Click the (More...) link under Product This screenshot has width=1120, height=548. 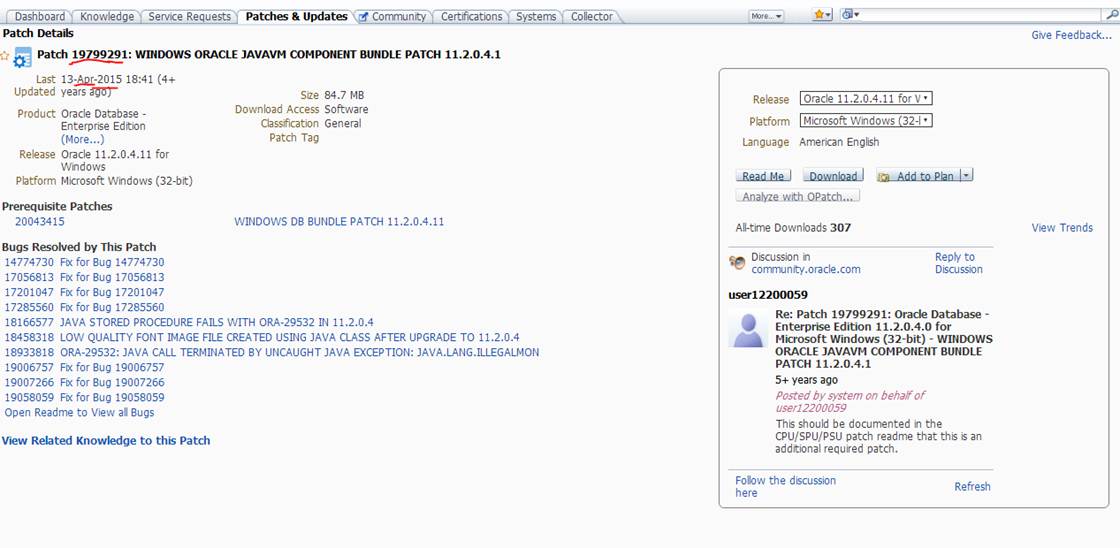pos(82,139)
